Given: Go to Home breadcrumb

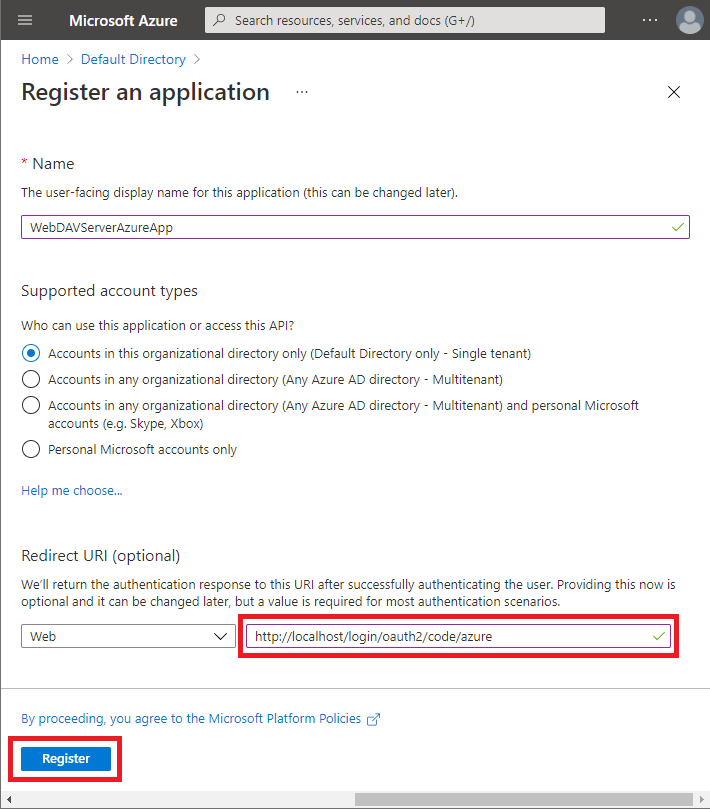Looking at the screenshot, I should [x=40, y=59].
